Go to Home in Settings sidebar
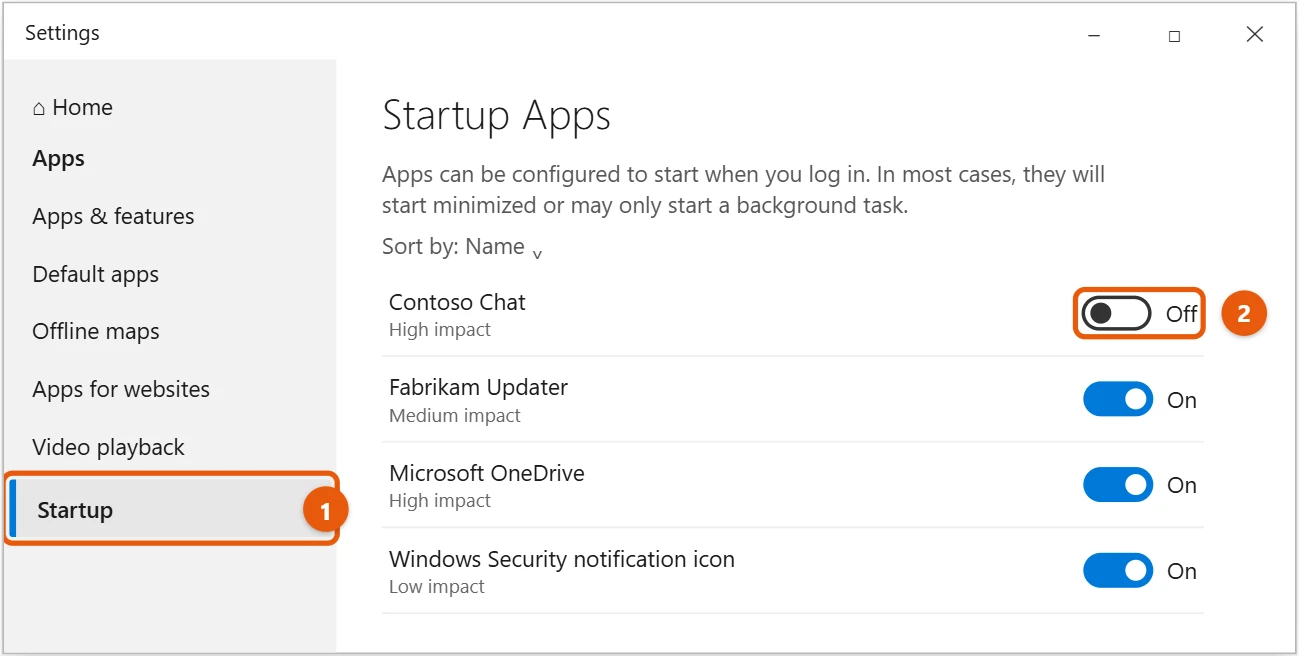This screenshot has width=1299, height=656. tap(72, 107)
